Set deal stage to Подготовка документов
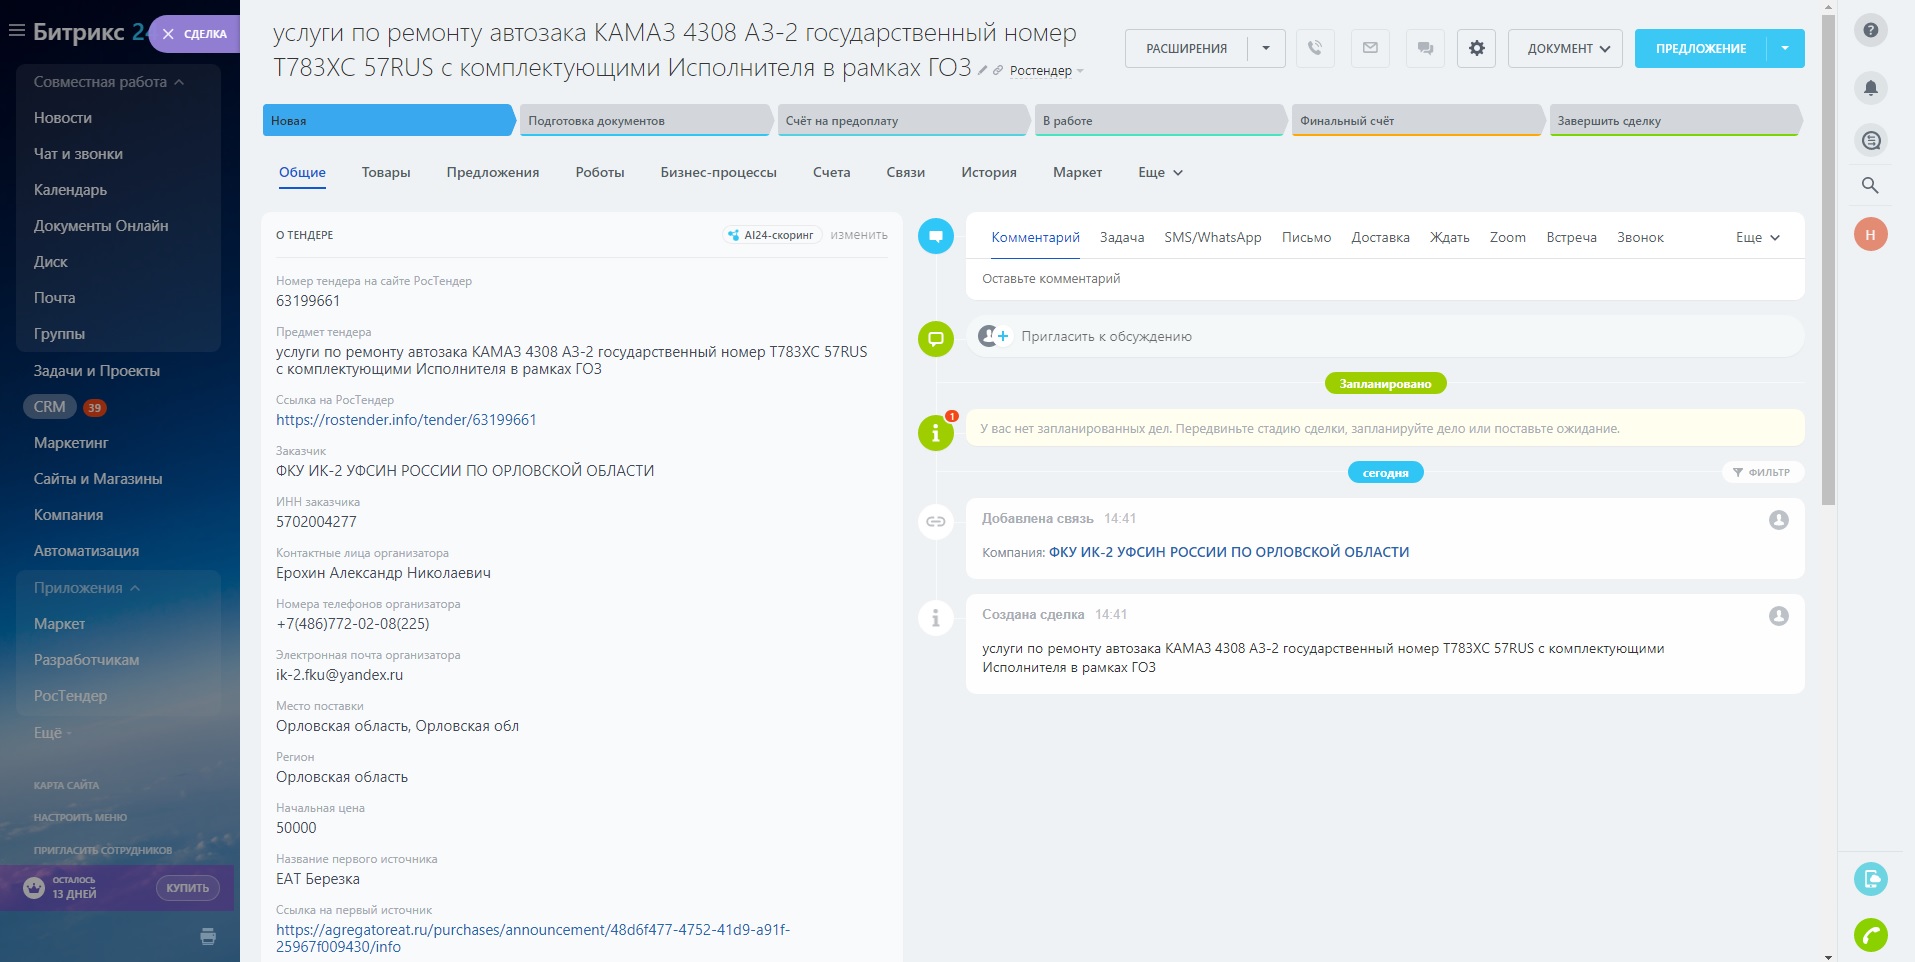 [646, 120]
